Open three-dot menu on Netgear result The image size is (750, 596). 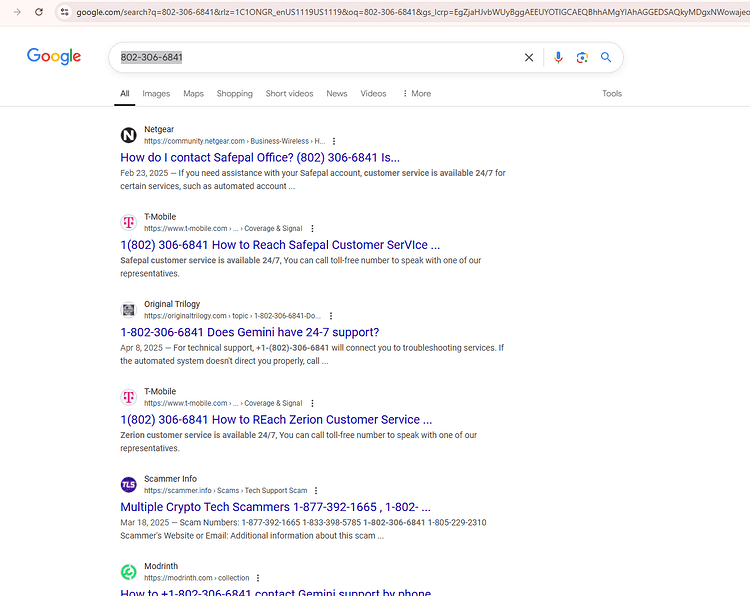coord(334,141)
